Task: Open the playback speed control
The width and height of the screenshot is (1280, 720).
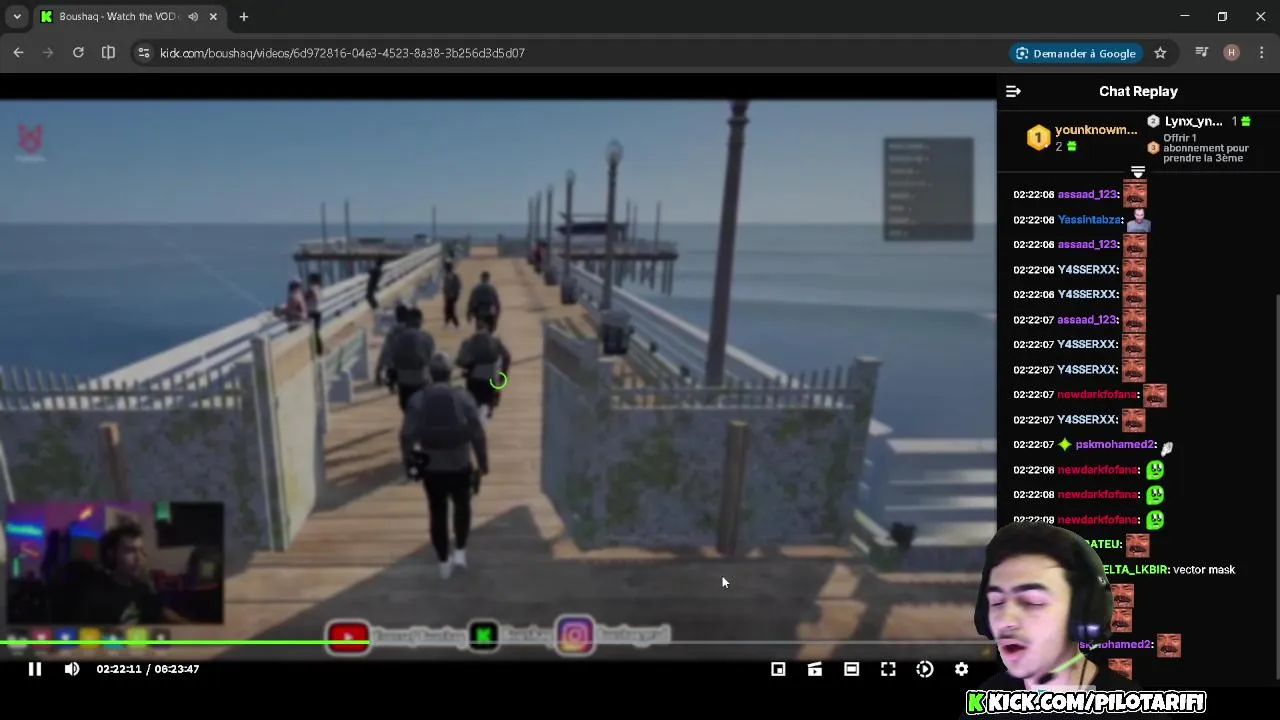Action: pyautogui.click(x=925, y=669)
